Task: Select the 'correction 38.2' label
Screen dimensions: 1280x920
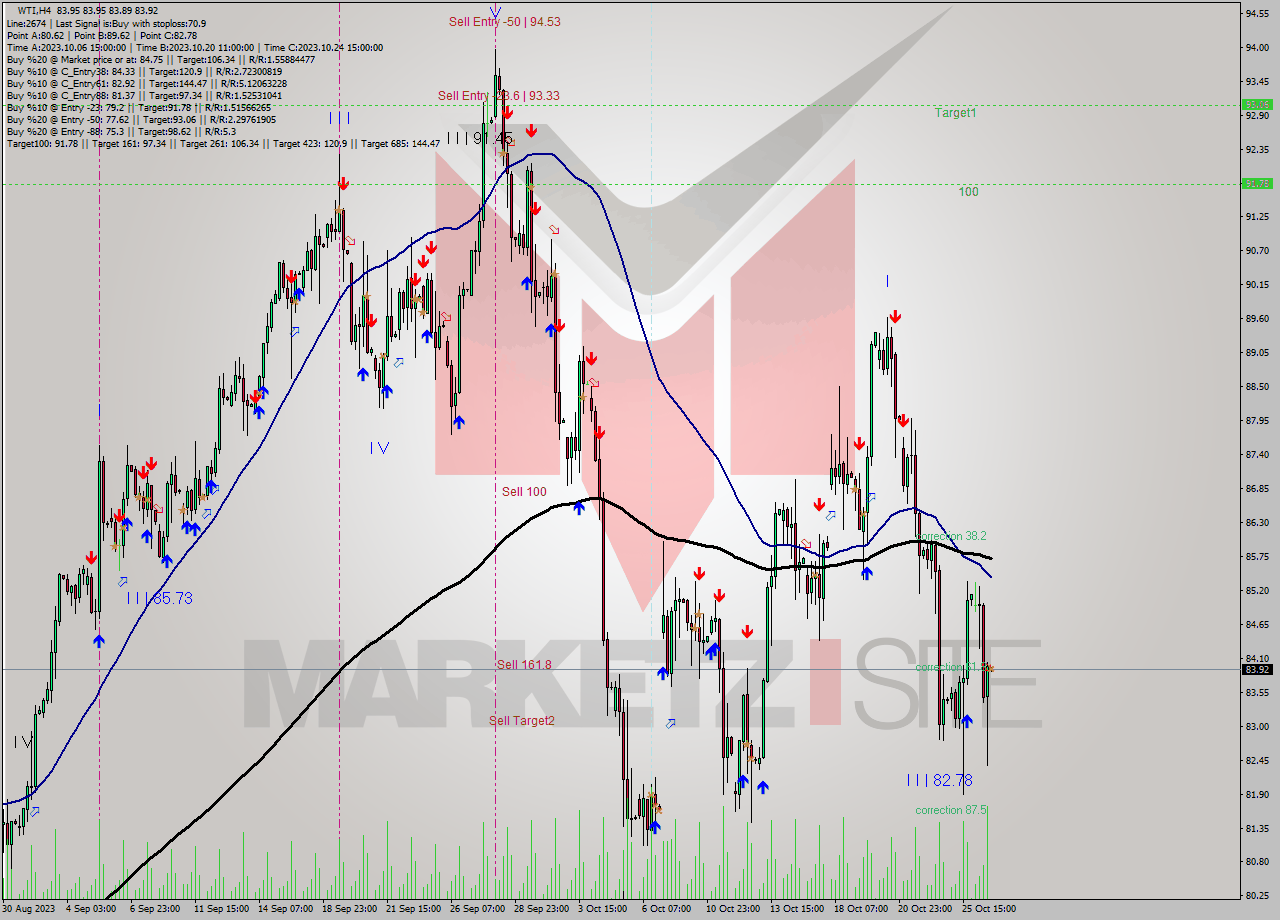Action: [951, 536]
